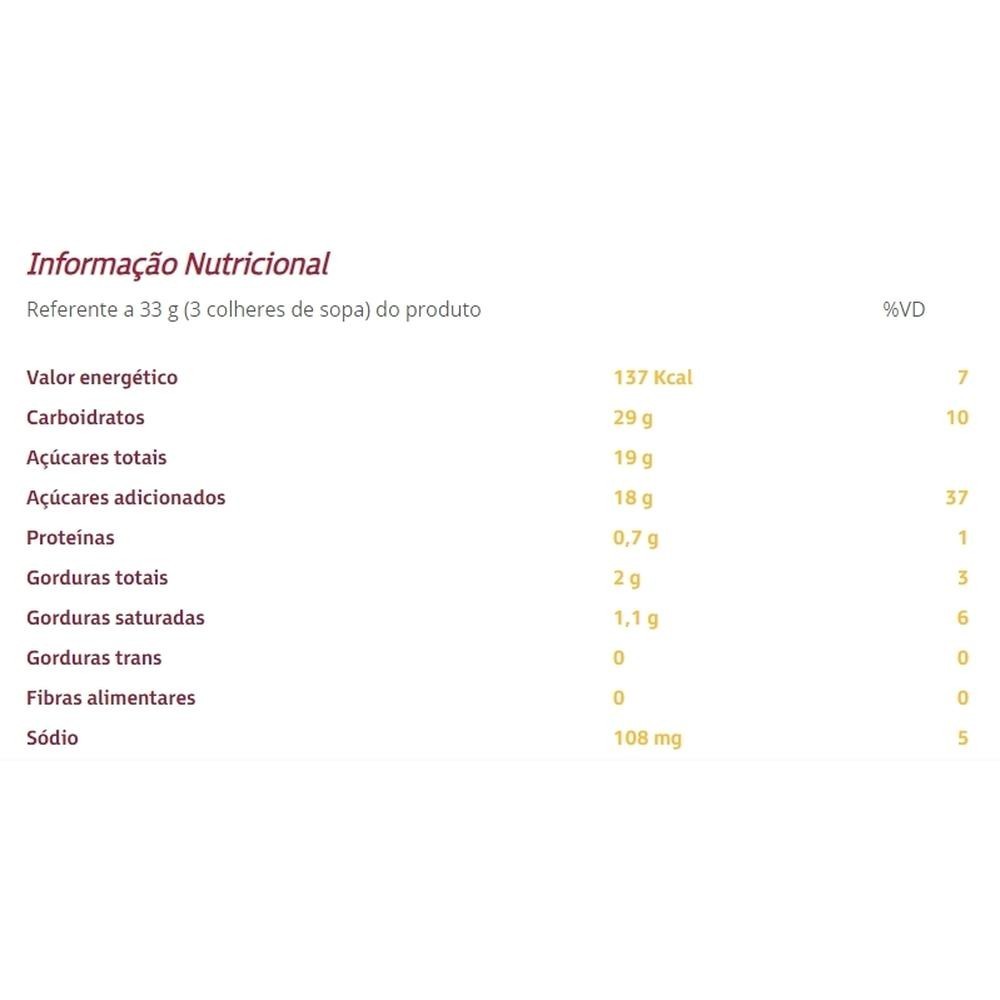The image size is (1000, 1000).
Task: Click the Informação Nutricional heading
Action: pos(177,264)
